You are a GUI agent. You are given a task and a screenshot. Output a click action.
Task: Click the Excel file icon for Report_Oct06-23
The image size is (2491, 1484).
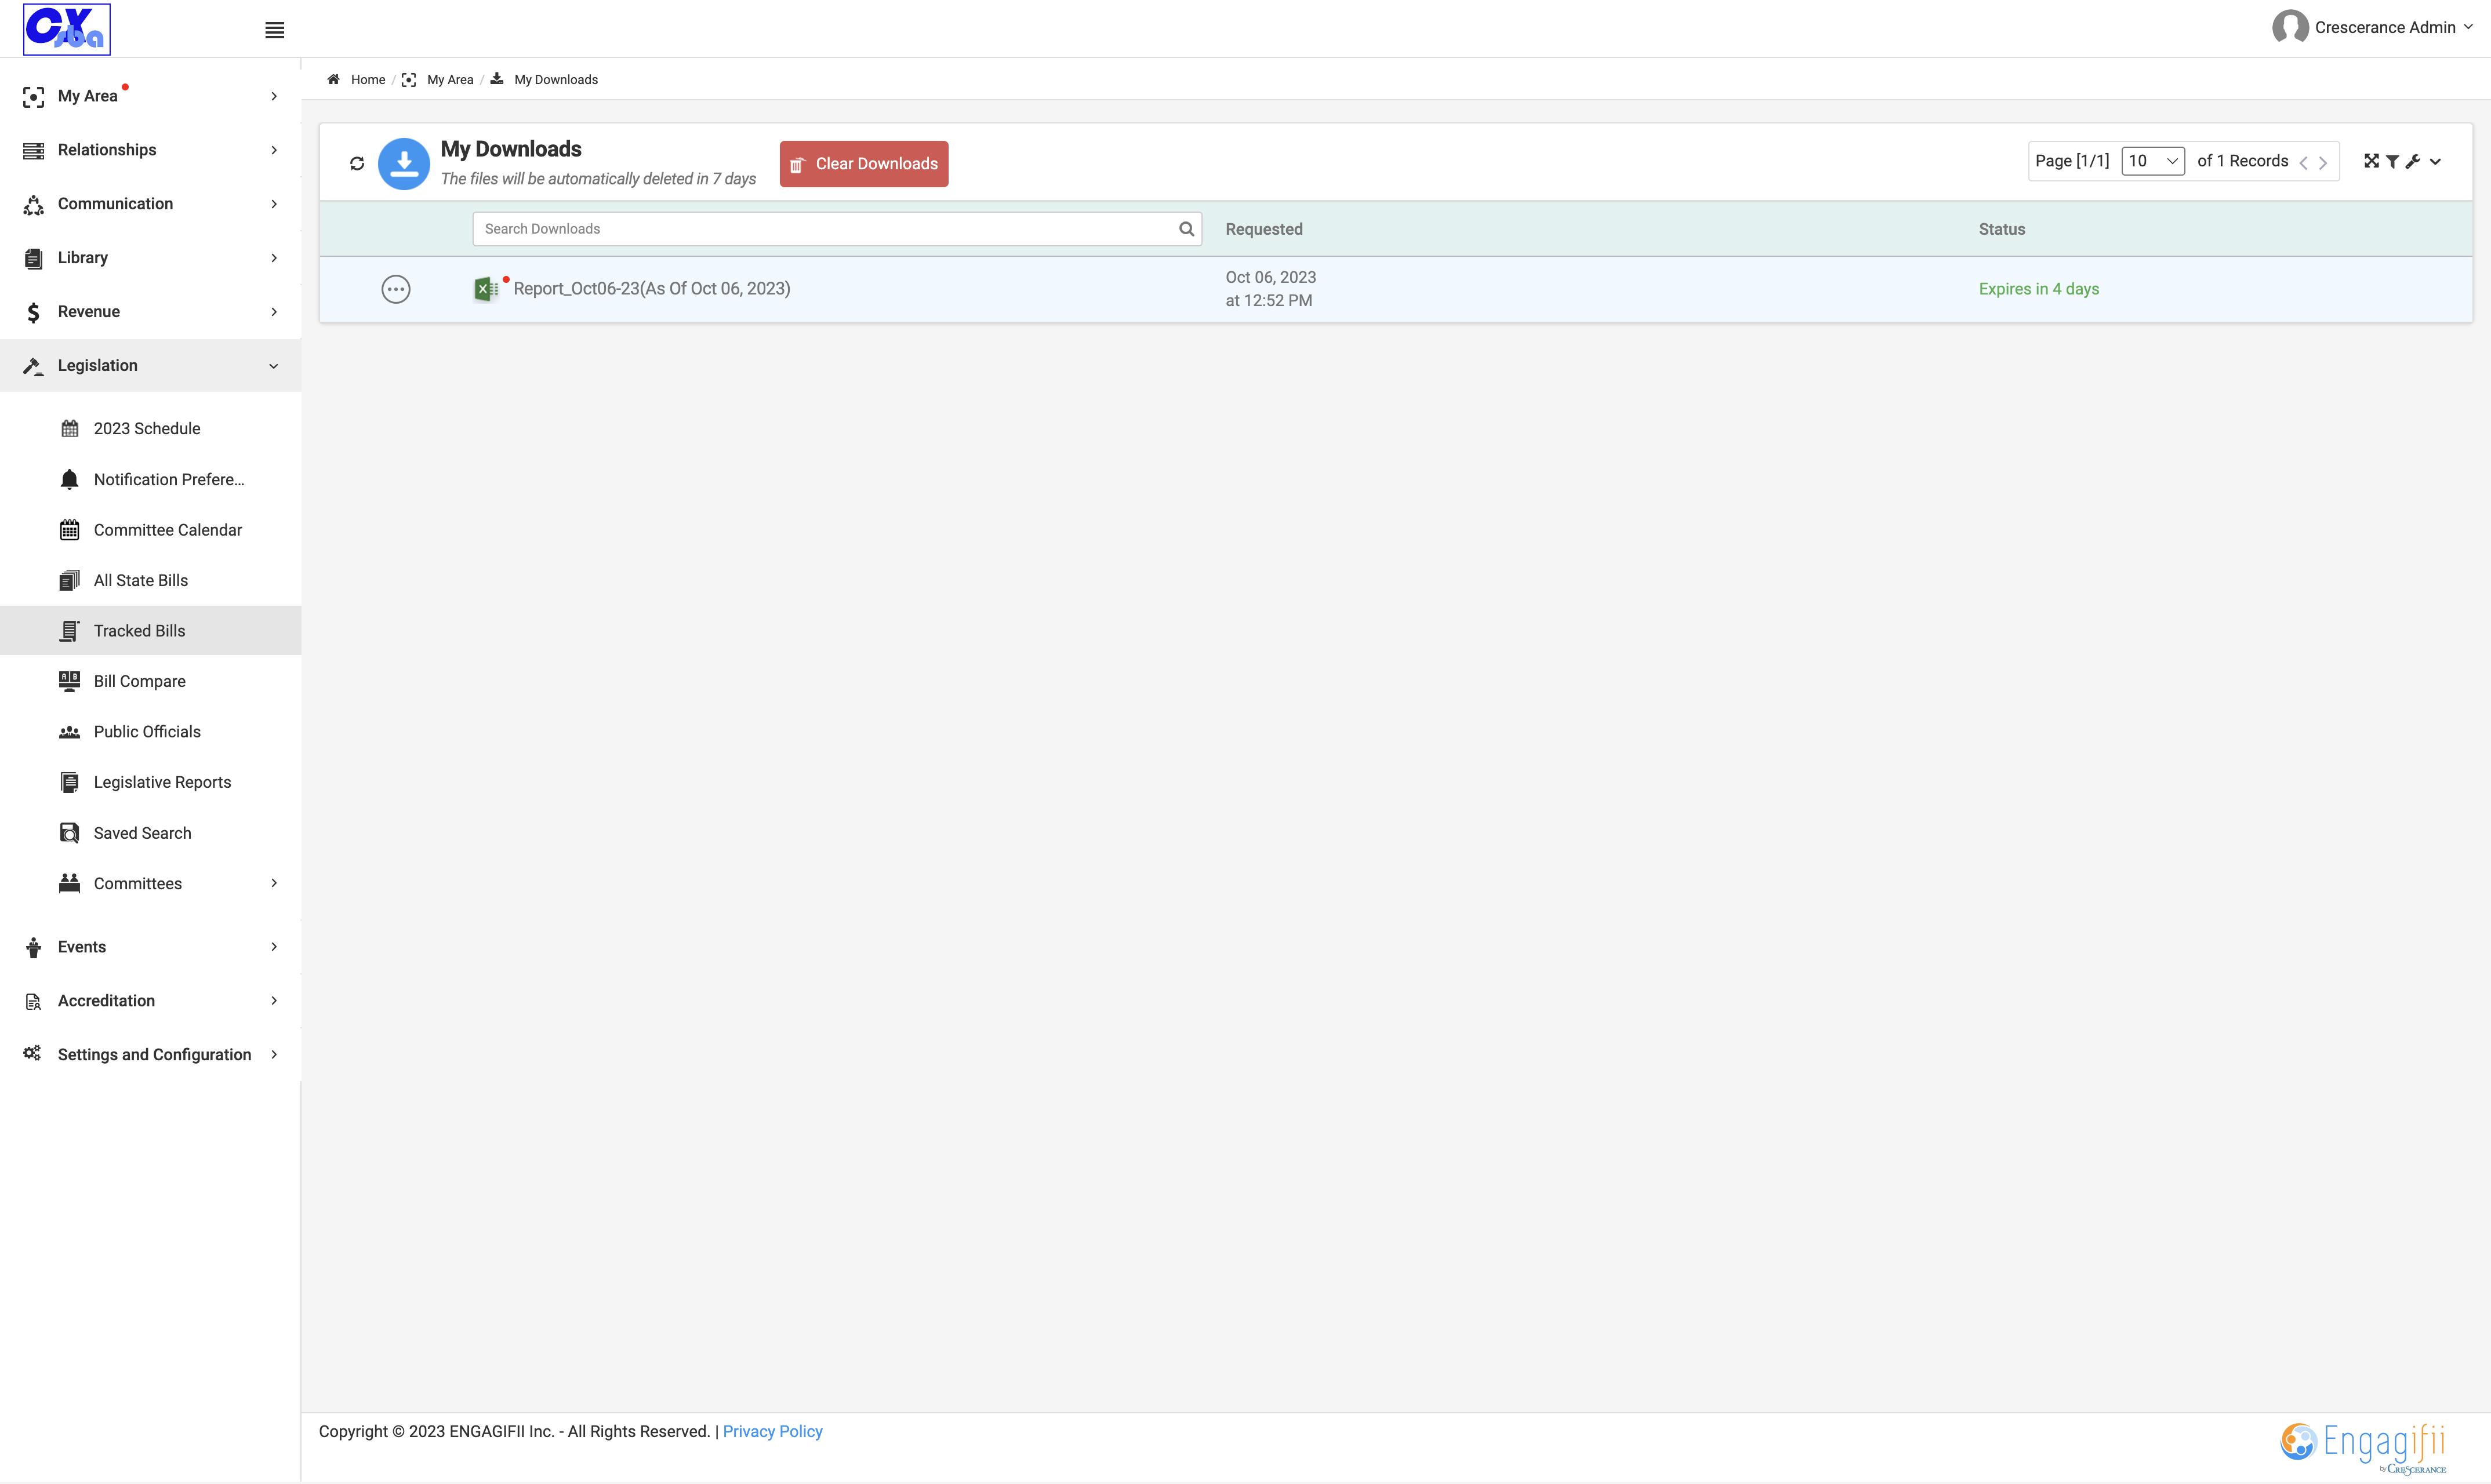point(486,289)
